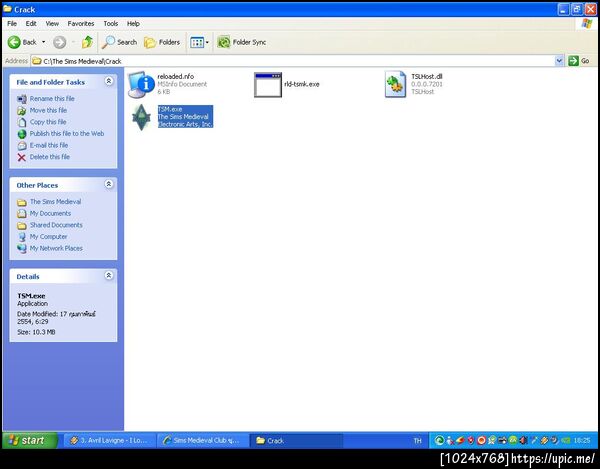Open the Edit menu
Image resolution: width=600 pixels, height=469 pixels.
click(31, 23)
